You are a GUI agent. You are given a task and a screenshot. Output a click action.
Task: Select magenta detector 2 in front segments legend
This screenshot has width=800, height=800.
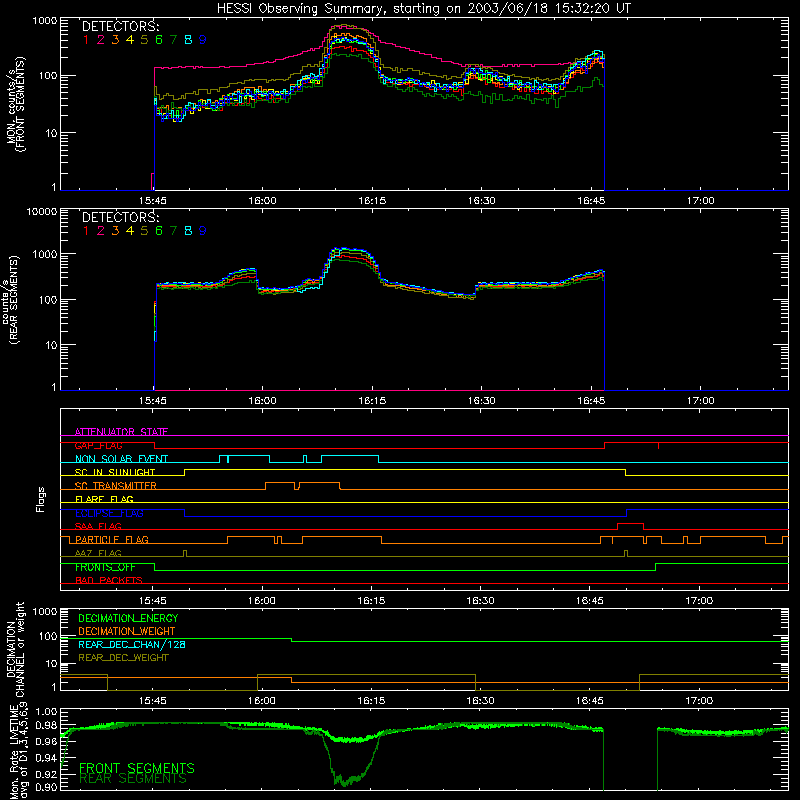(101, 40)
